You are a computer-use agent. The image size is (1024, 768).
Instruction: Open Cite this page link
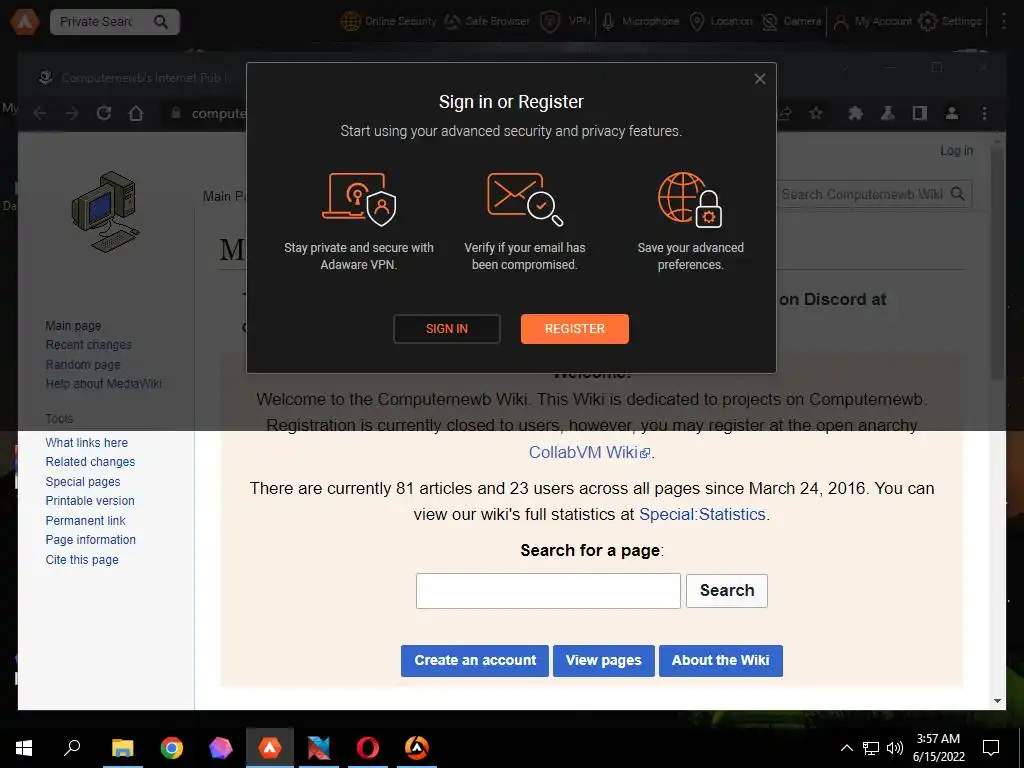(82, 560)
